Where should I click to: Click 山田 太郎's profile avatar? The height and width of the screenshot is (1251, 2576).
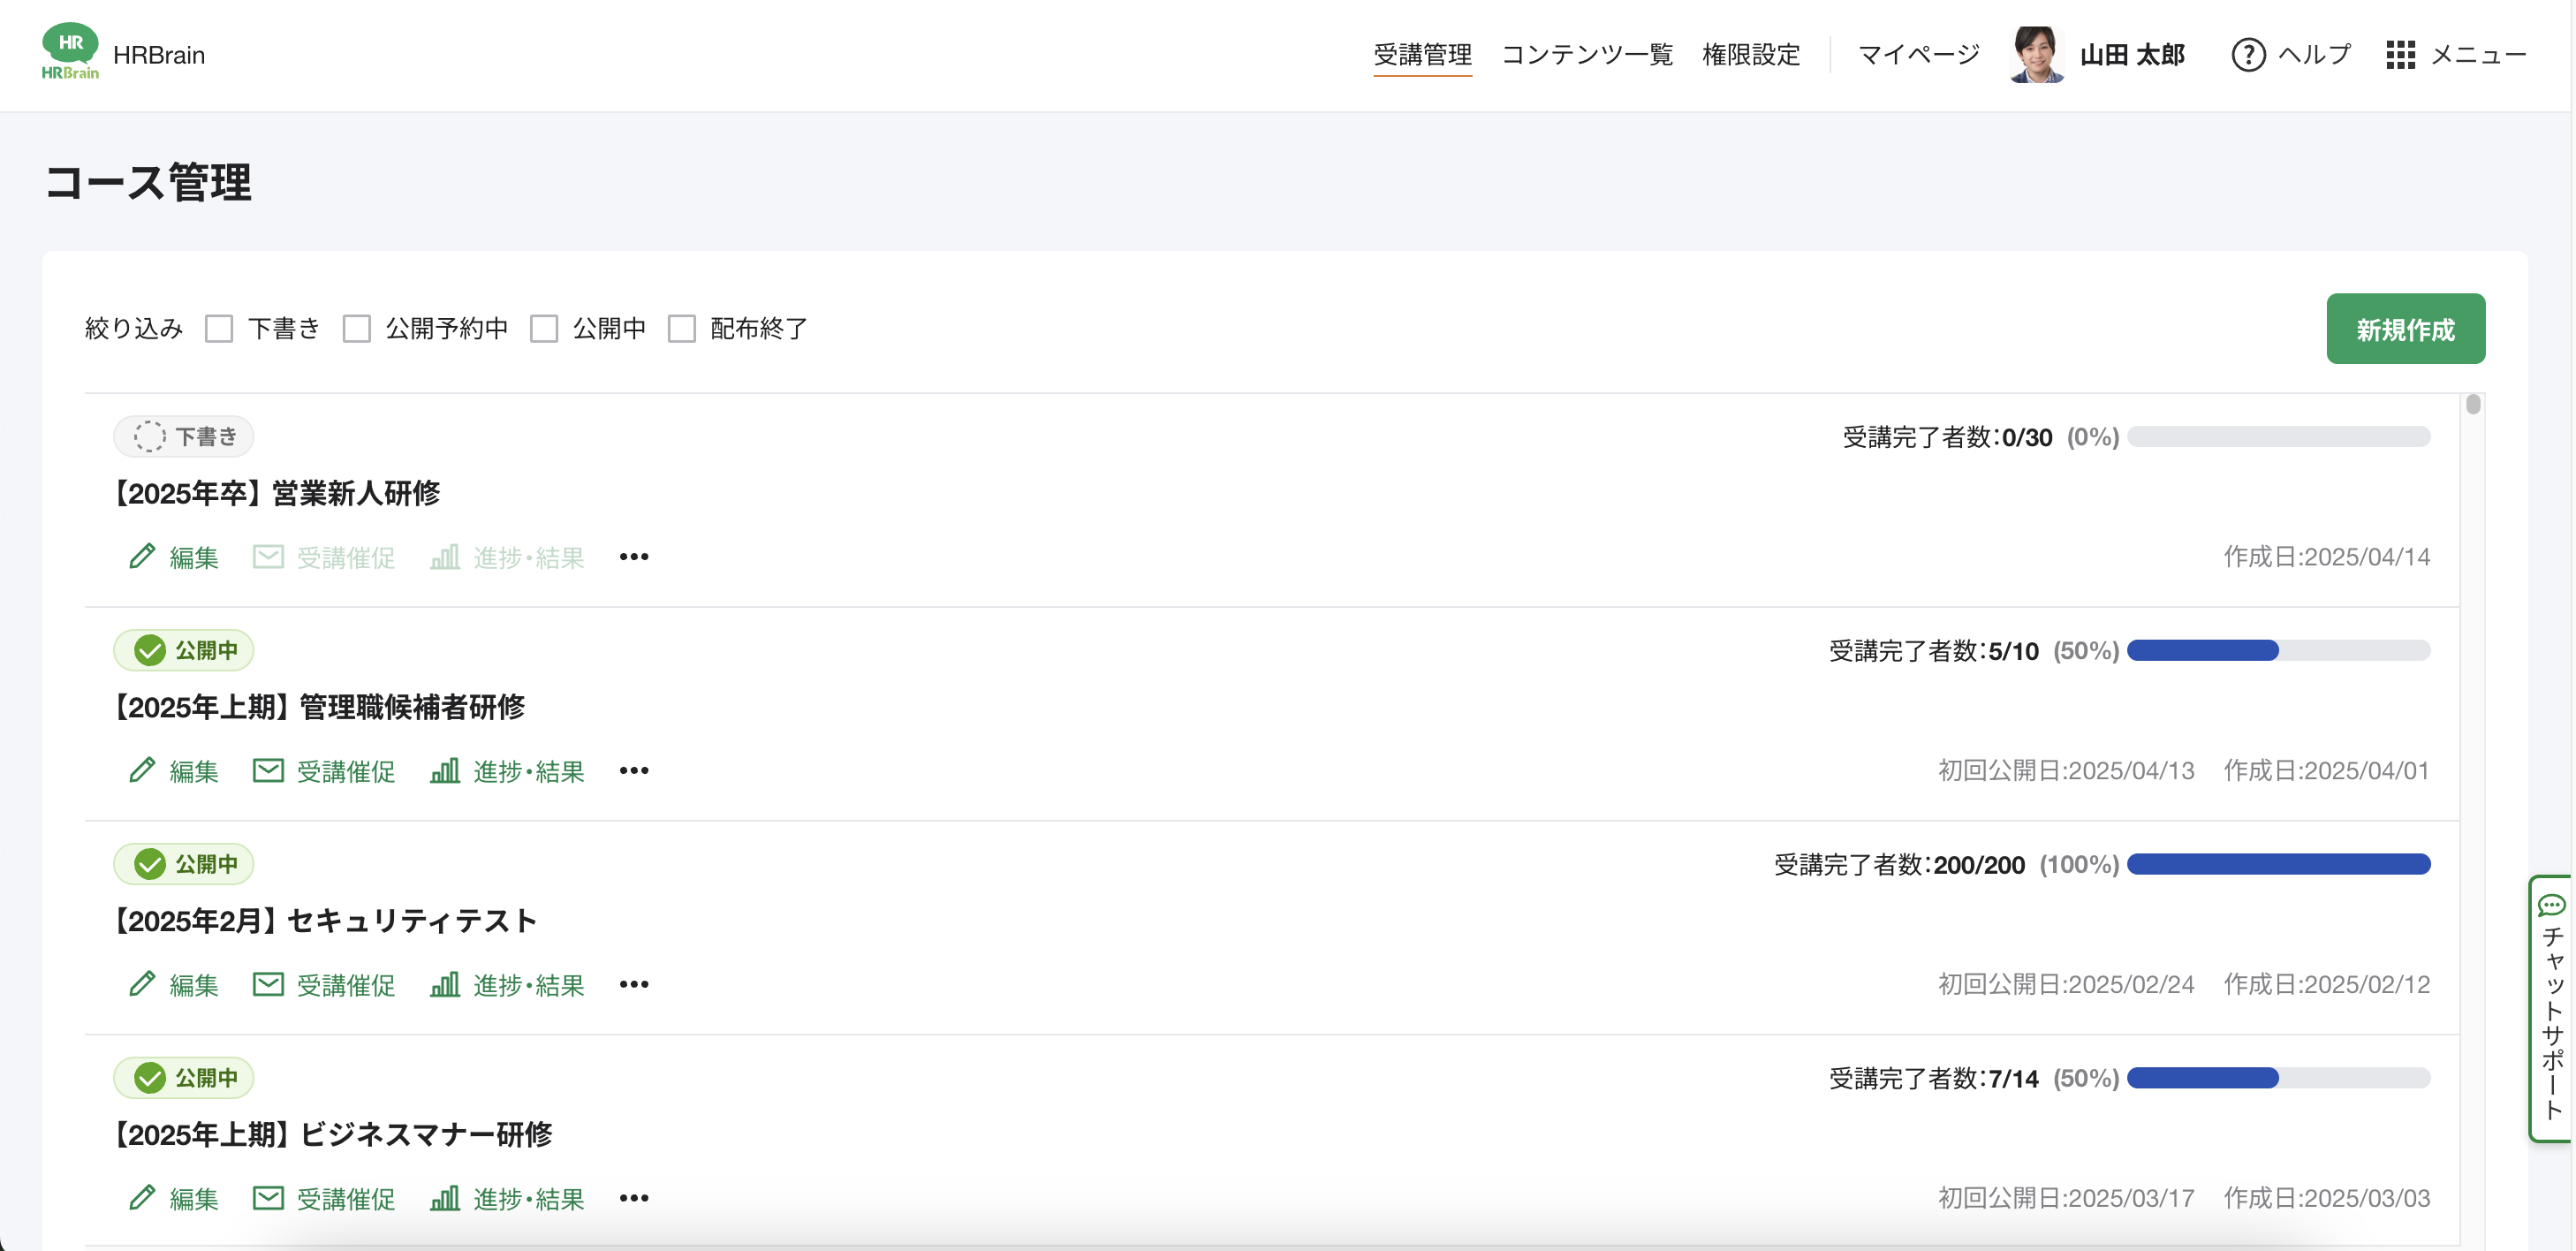[2036, 55]
